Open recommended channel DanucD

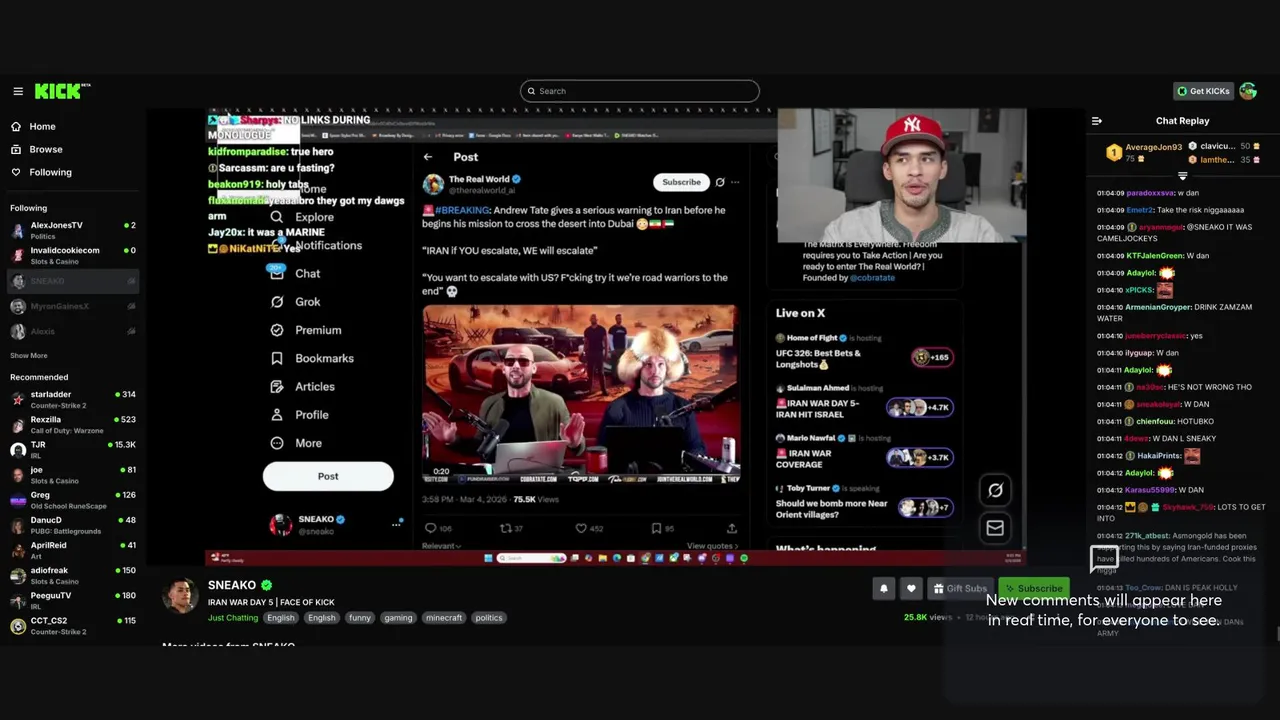click(72, 525)
